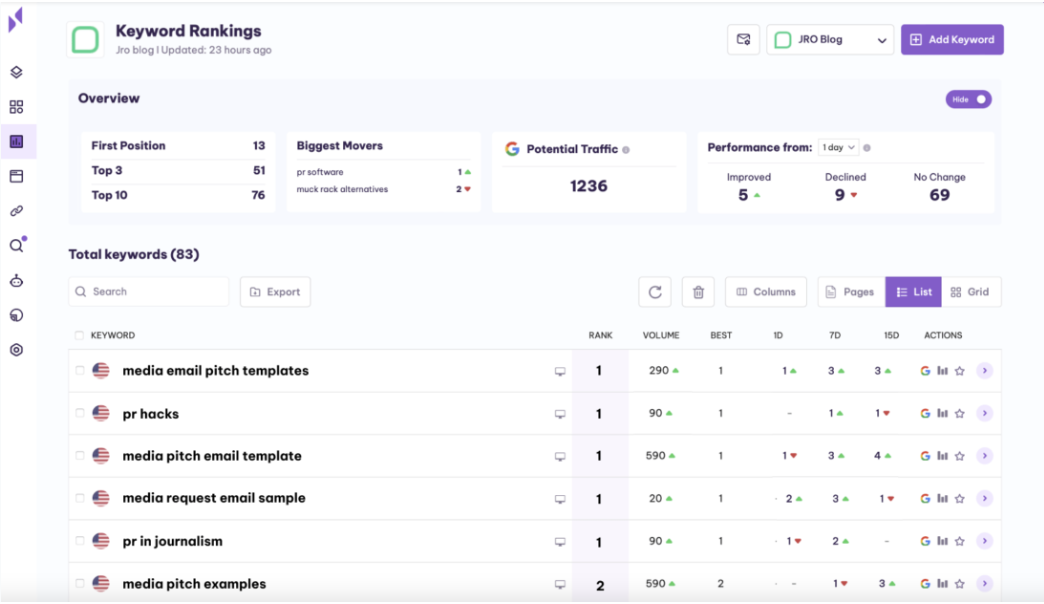The image size is (1044, 604).
Task: Star the media email pitch templates keyword
Action: [x=959, y=371]
